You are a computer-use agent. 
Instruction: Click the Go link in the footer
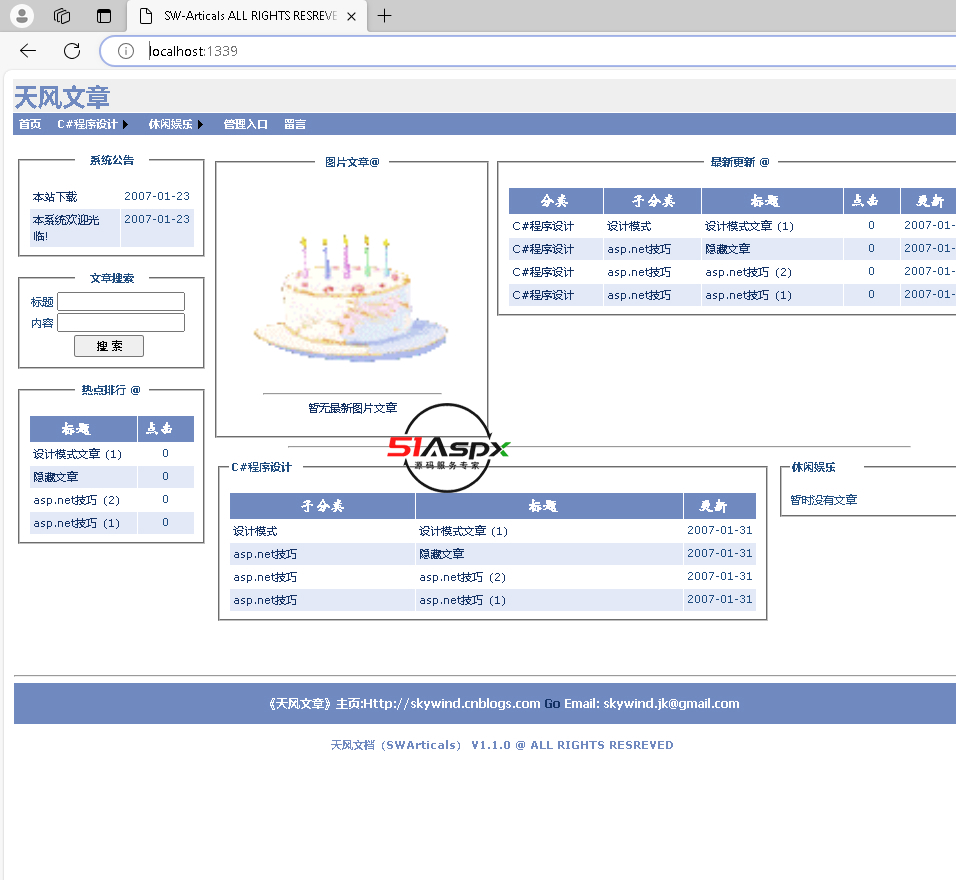[x=552, y=704]
